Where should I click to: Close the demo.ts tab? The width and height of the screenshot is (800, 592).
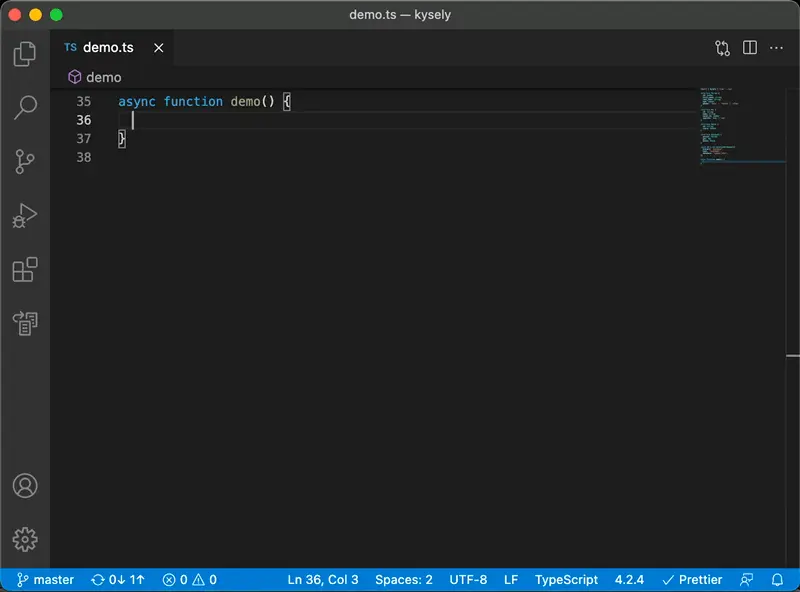point(156,47)
